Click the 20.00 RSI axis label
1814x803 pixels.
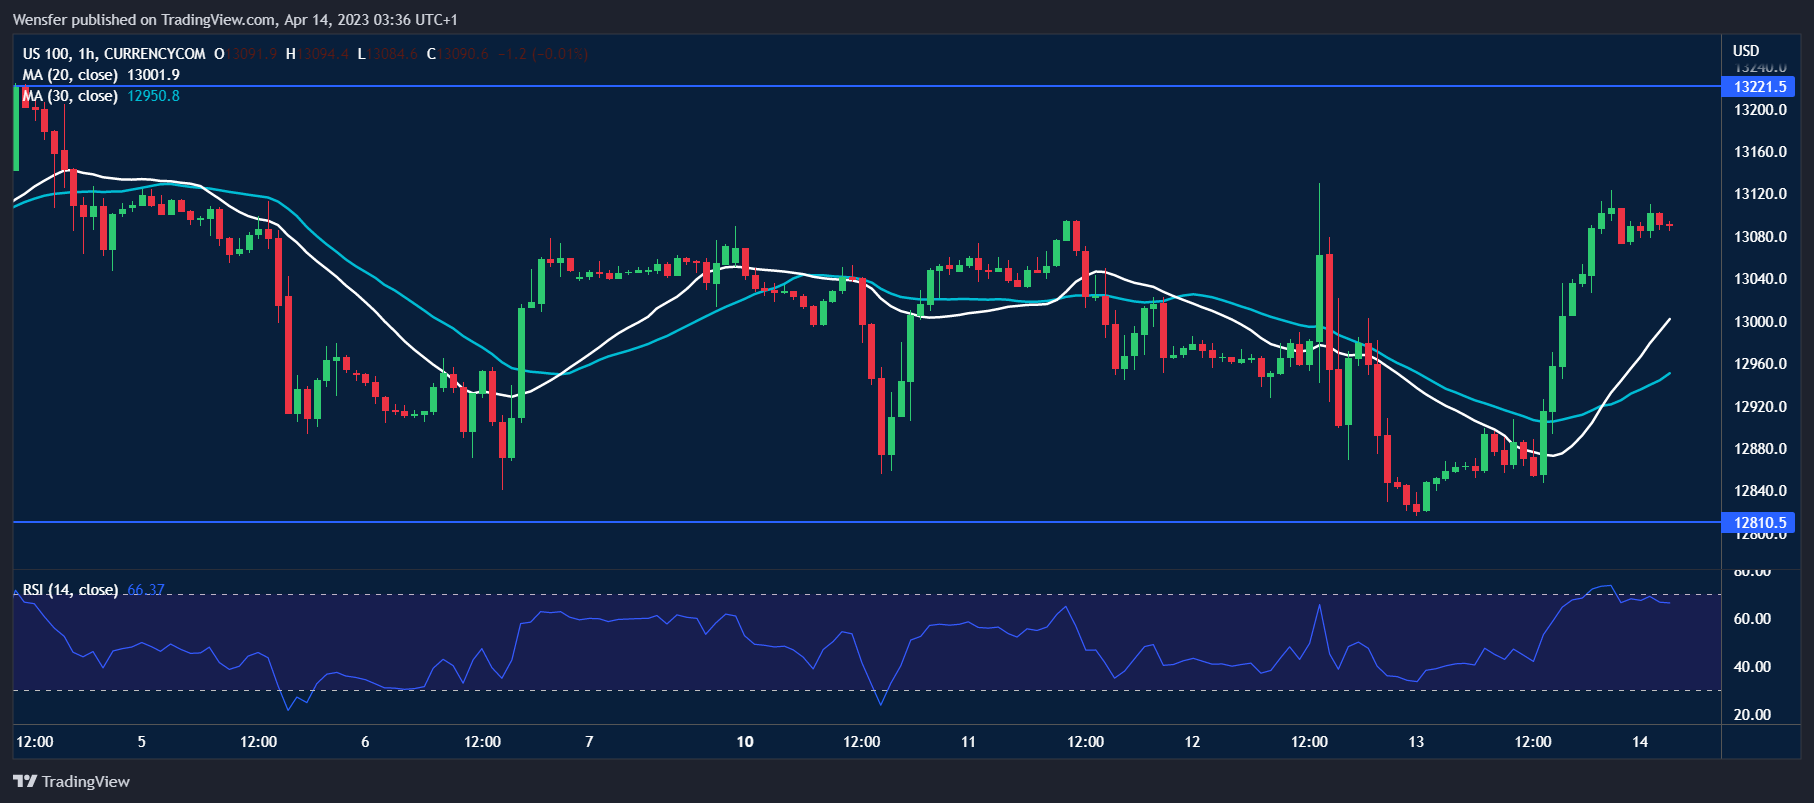pyautogui.click(x=1752, y=715)
